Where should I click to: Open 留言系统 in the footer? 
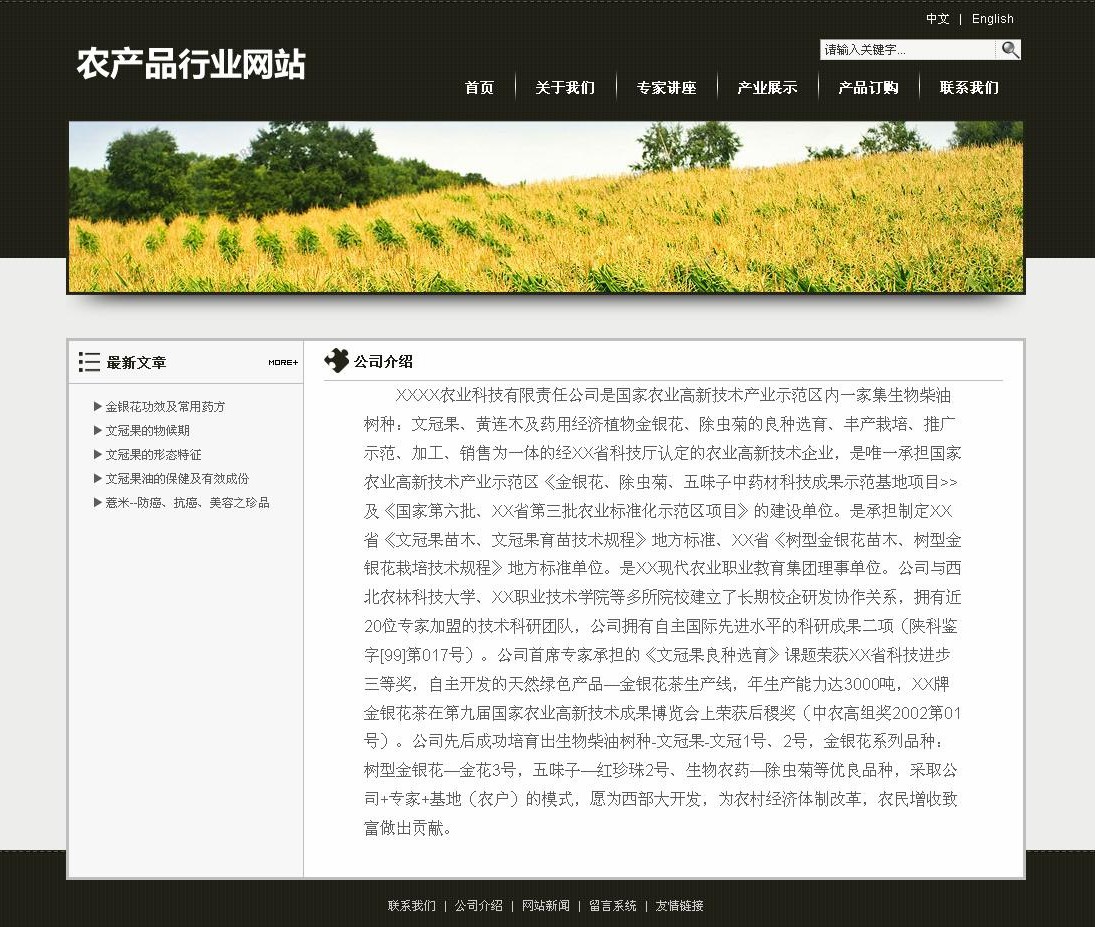point(612,906)
